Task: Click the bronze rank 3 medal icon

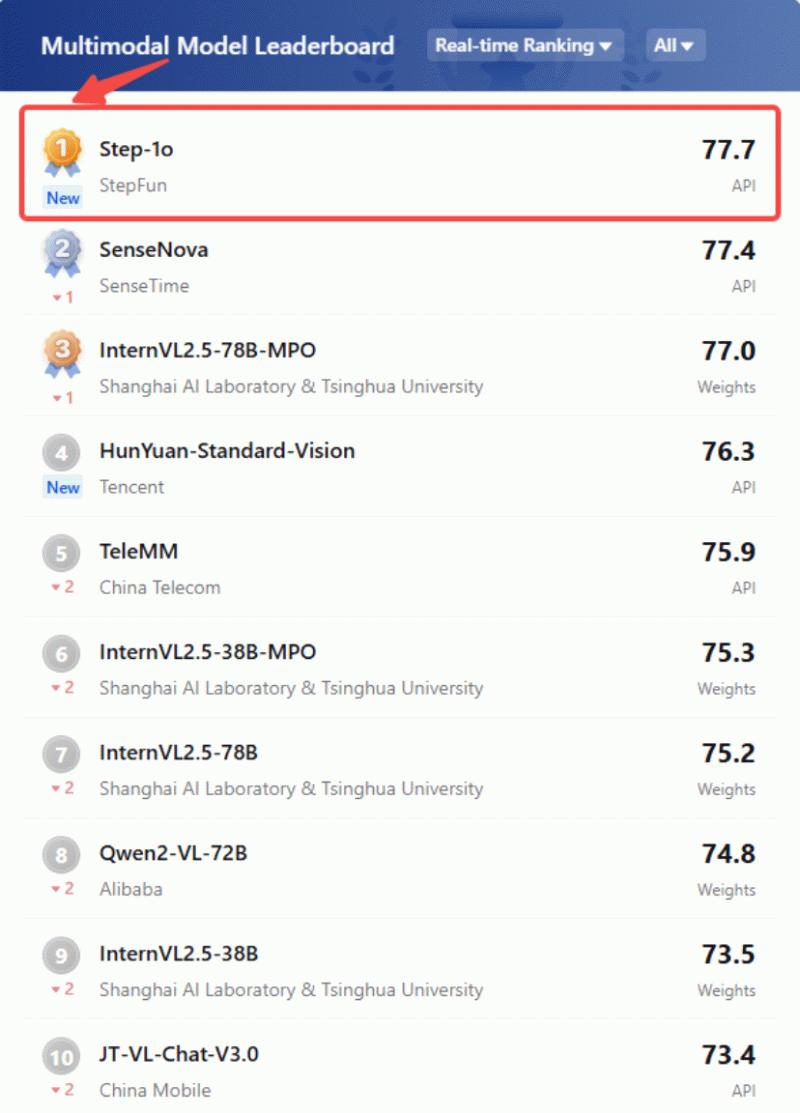Action: [x=62, y=353]
